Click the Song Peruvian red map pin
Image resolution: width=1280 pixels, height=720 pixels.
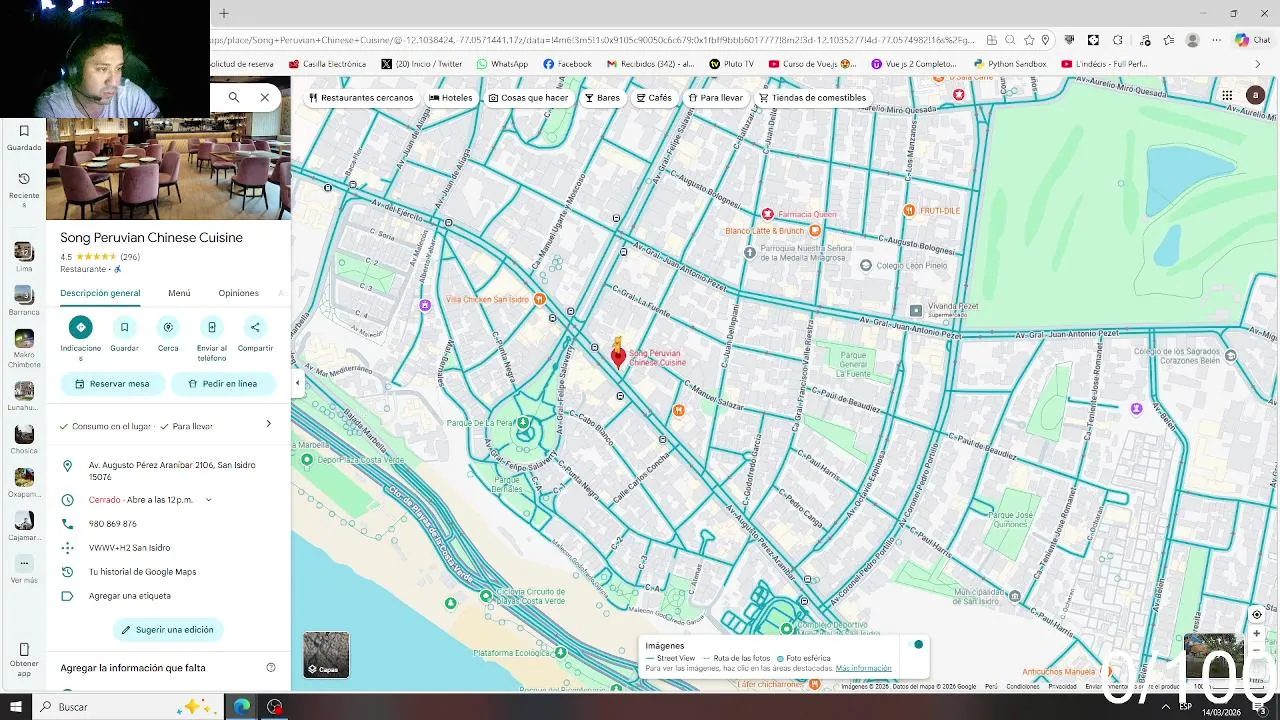click(618, 356)
